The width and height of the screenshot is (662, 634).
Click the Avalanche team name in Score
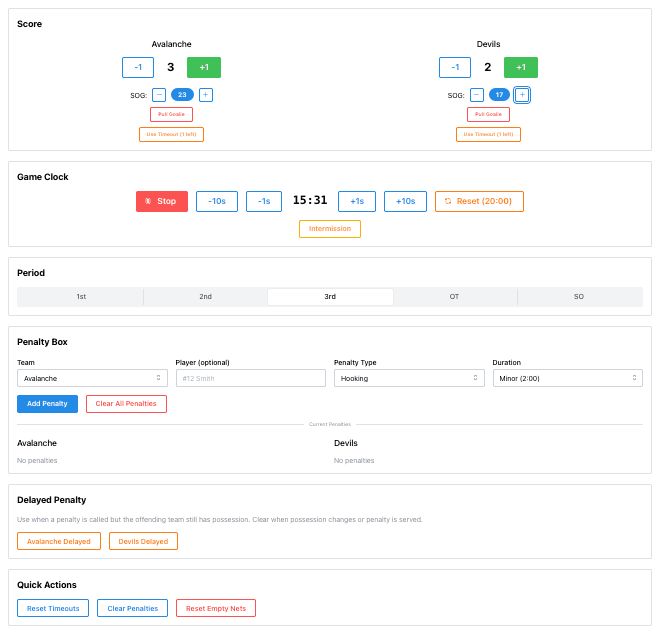(x=171, y=44)
